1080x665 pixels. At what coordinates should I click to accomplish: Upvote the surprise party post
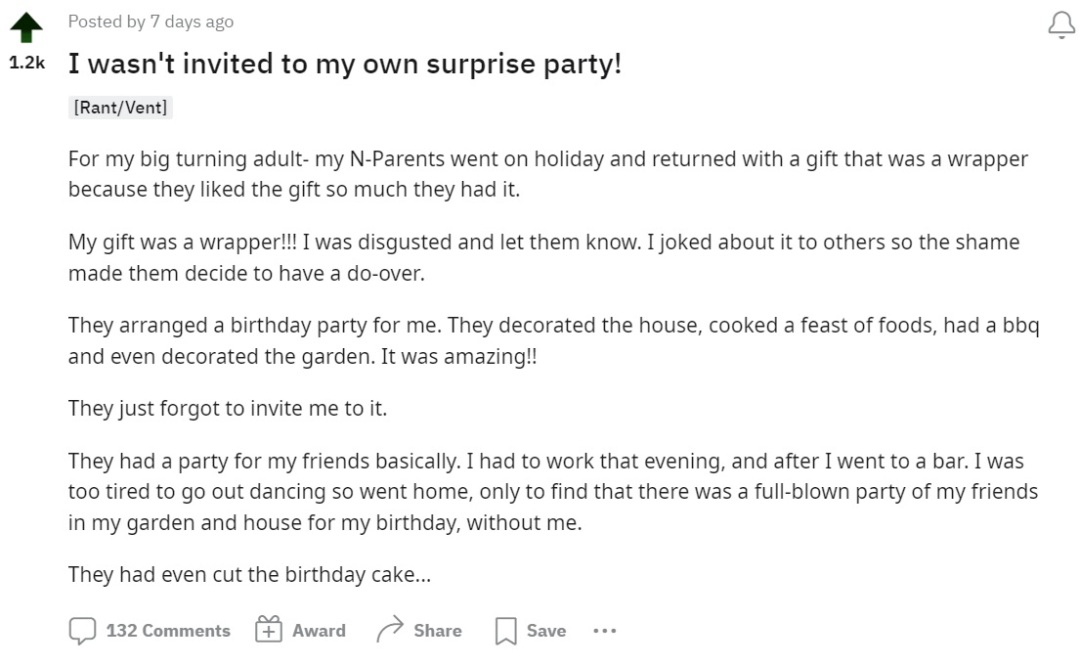tap(26, 28)
